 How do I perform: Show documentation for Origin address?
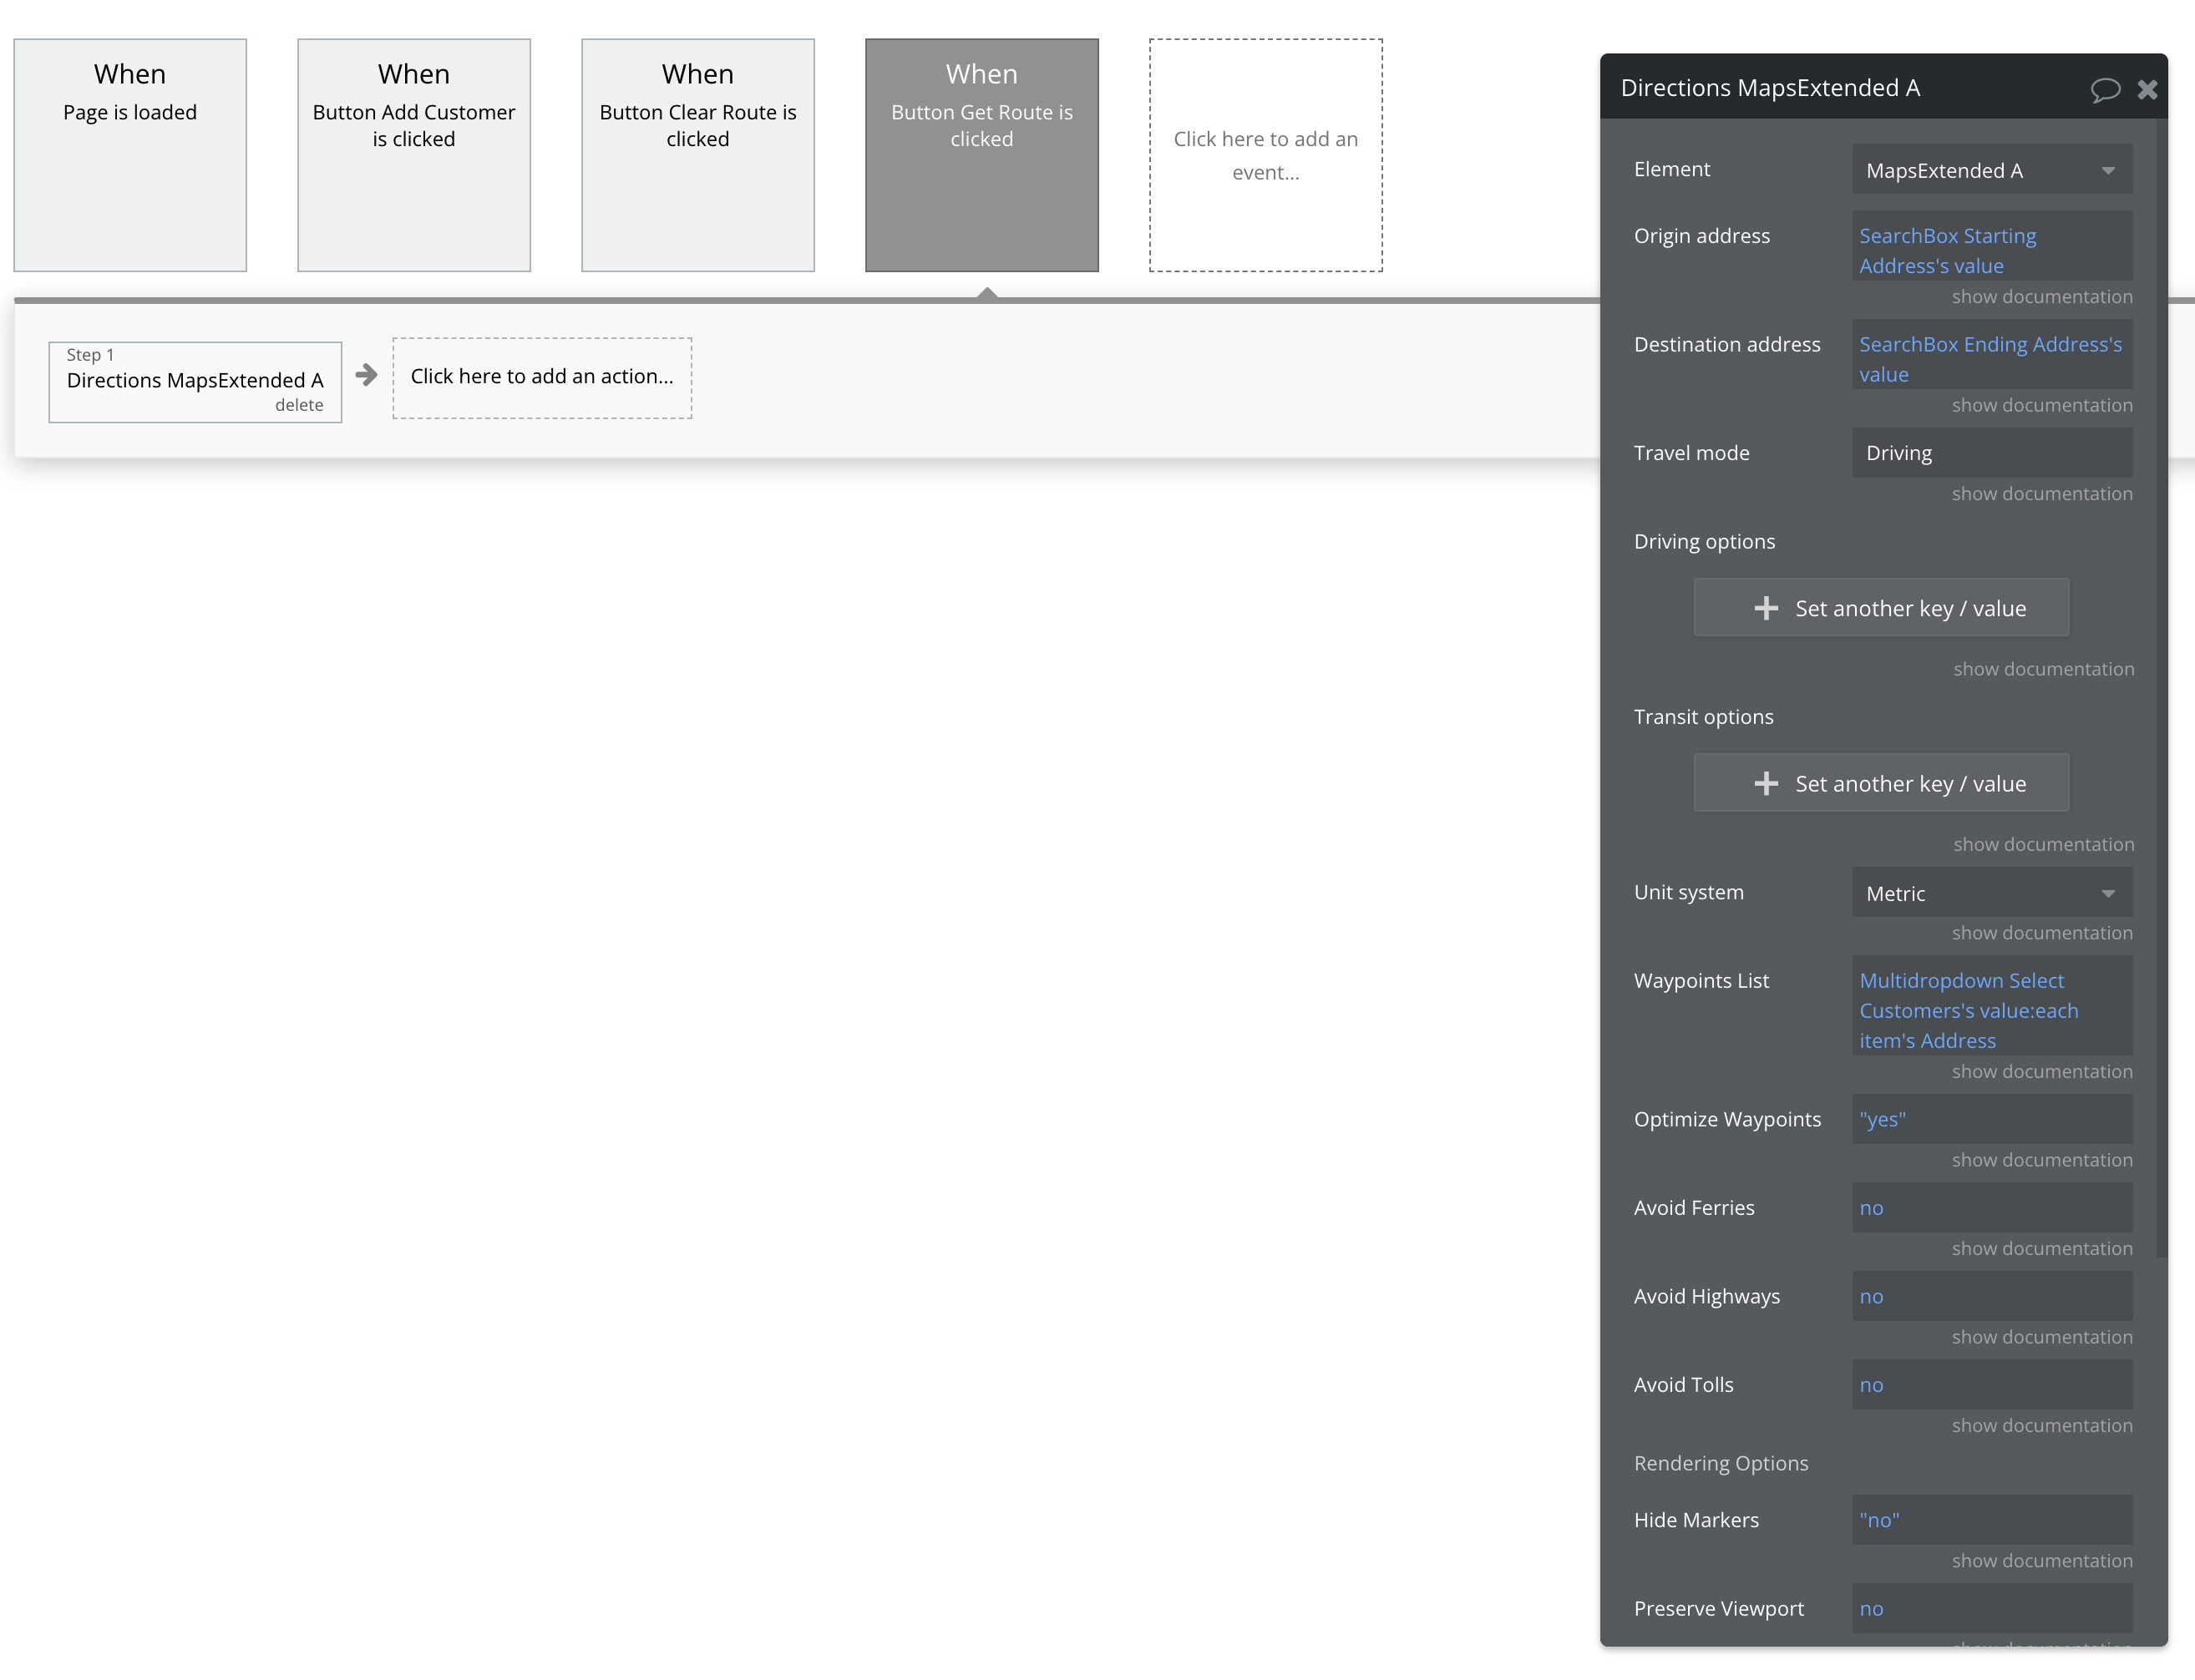coord(2041,296)
